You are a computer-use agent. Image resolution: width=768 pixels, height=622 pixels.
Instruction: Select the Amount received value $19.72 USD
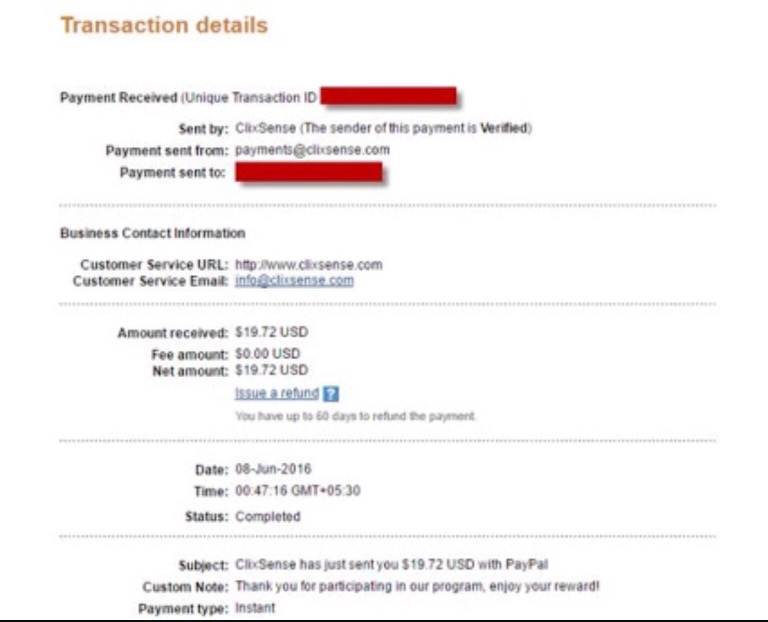coord(272,333)
